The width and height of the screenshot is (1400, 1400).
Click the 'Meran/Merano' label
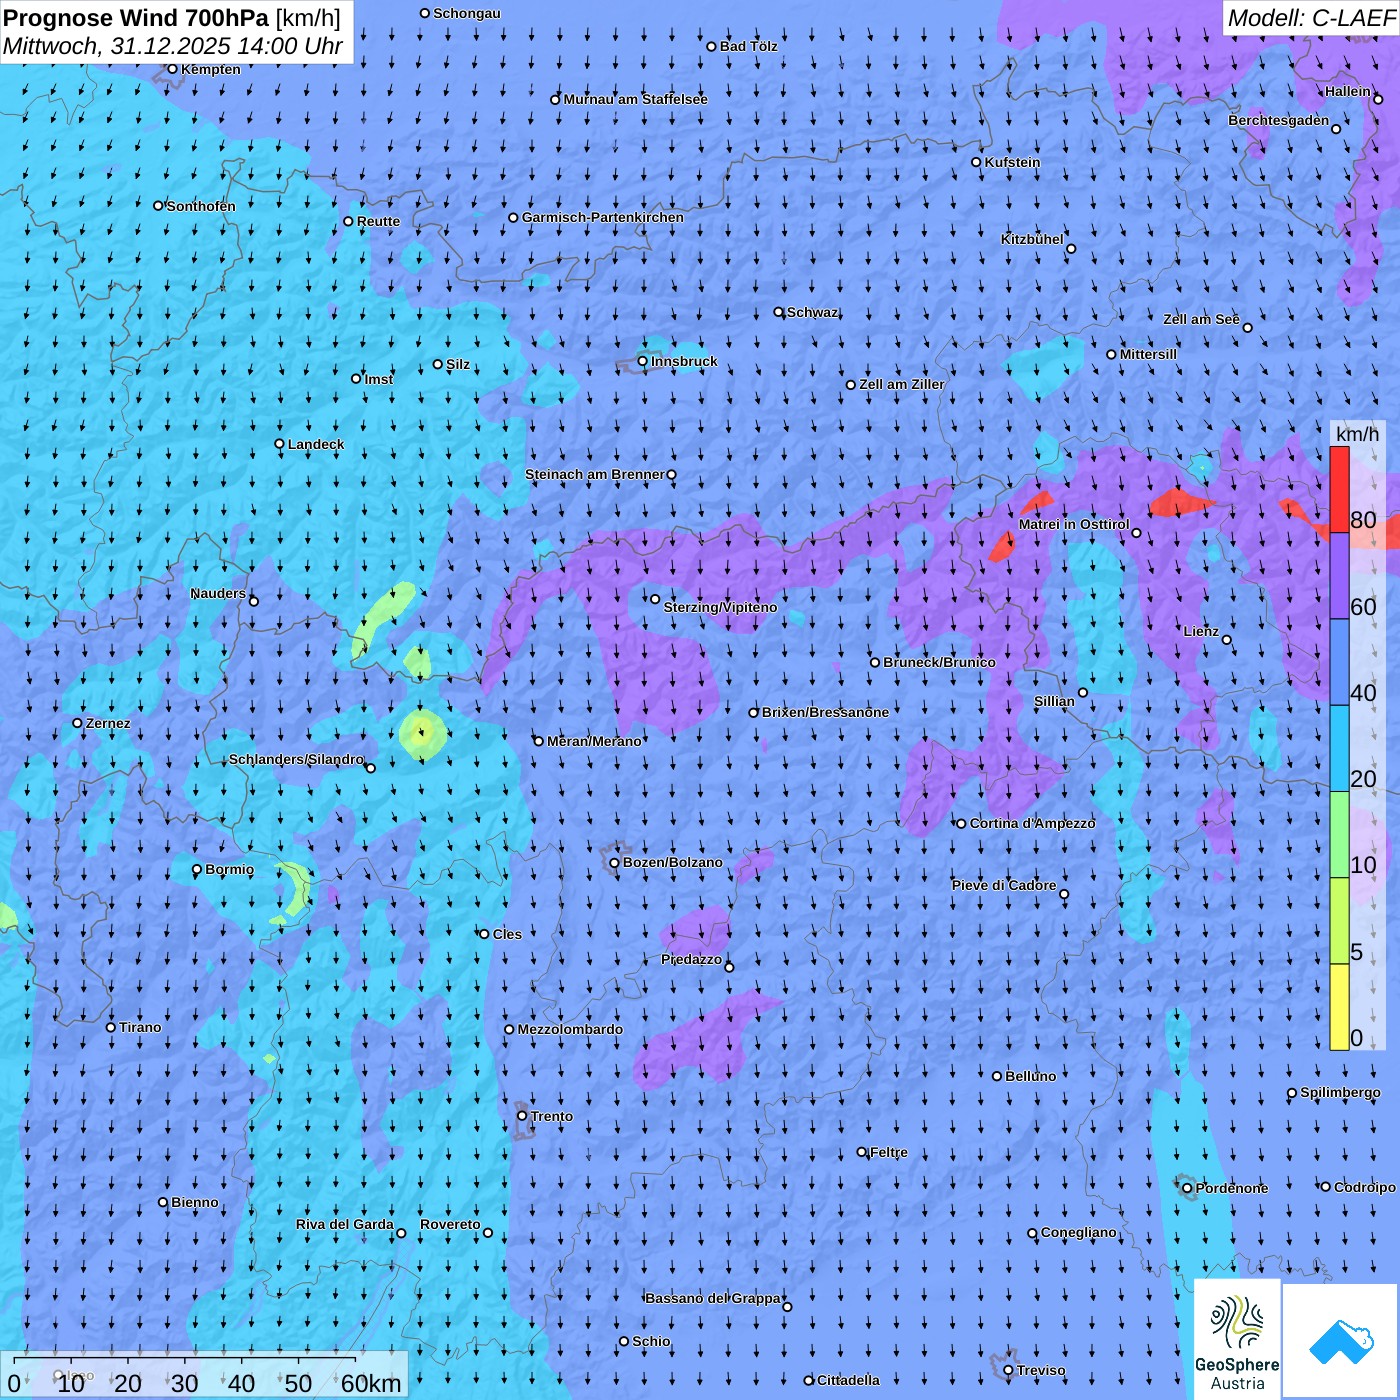tap(594, 741)
